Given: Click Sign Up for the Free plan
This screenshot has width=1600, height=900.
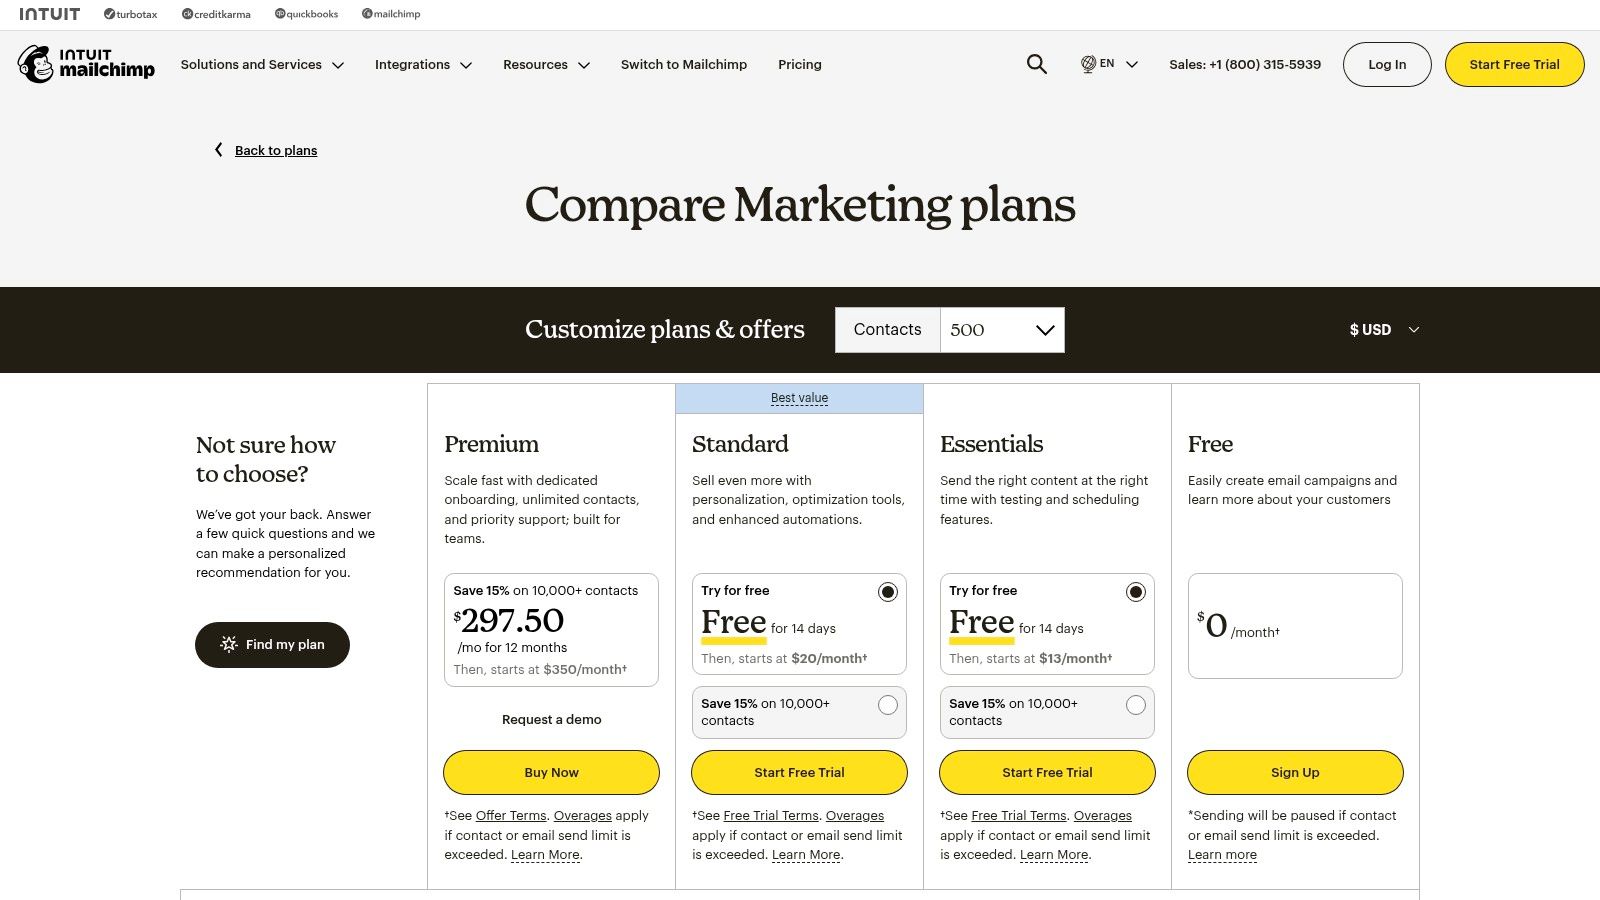Looking at the screenshot, I should 1295,772.
